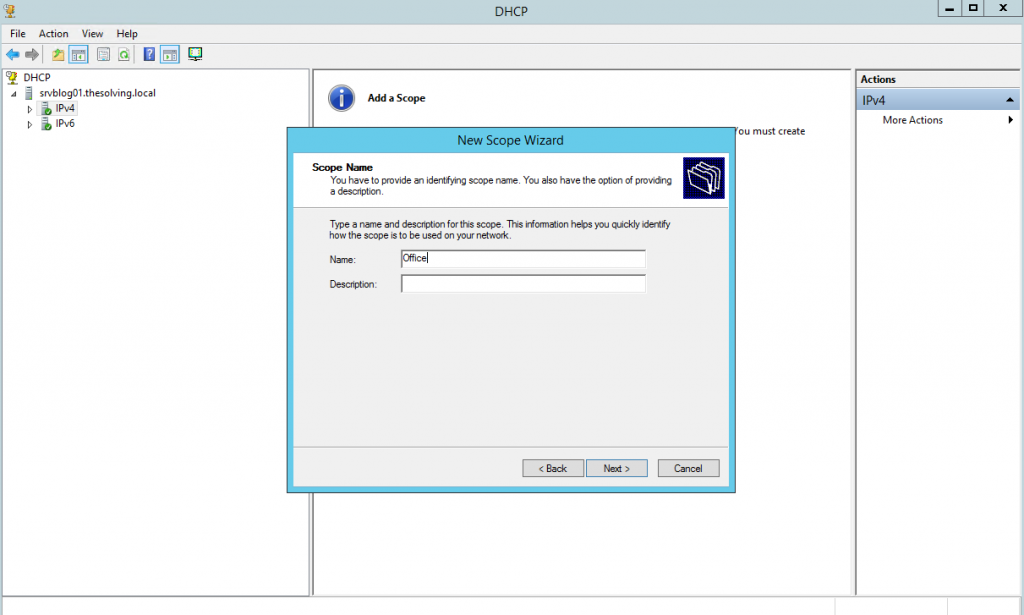Click the srvblog01 server icon in tree
Image resolution: width=1024 pixels, height=615 pixels.
(x=29, y=93)
